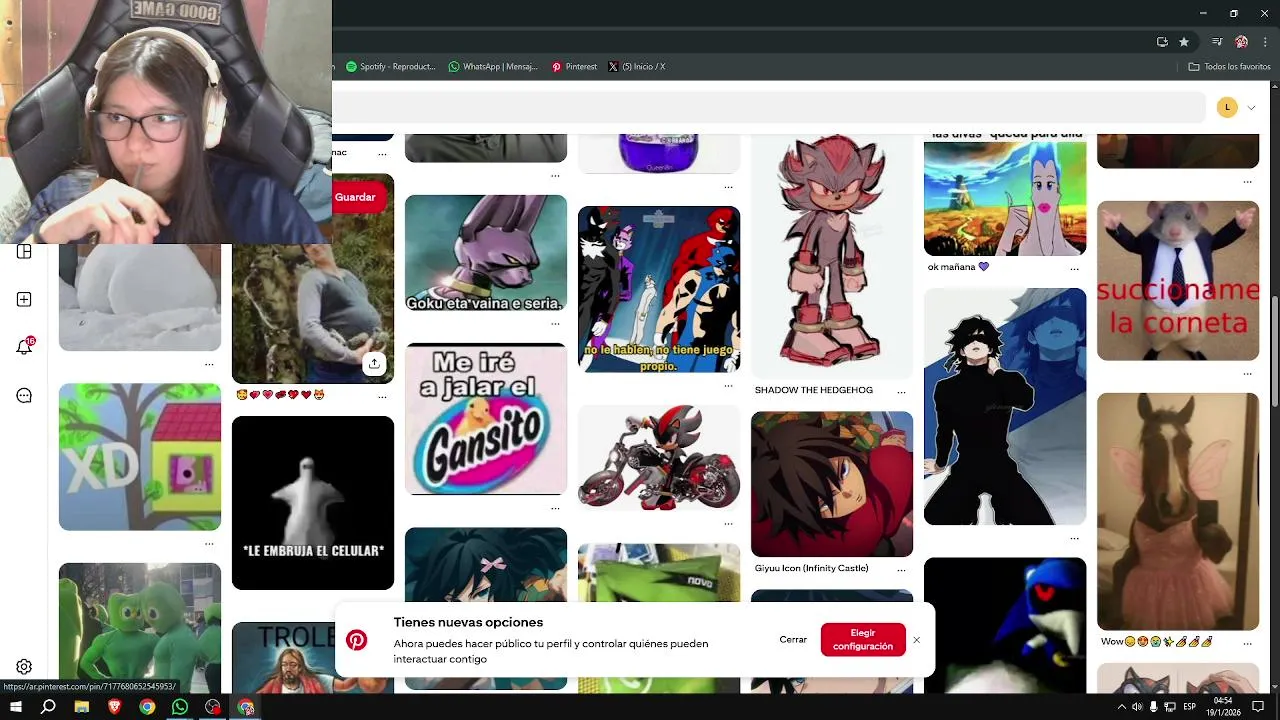Click the yellow L profile avatar

[1227, 107]
